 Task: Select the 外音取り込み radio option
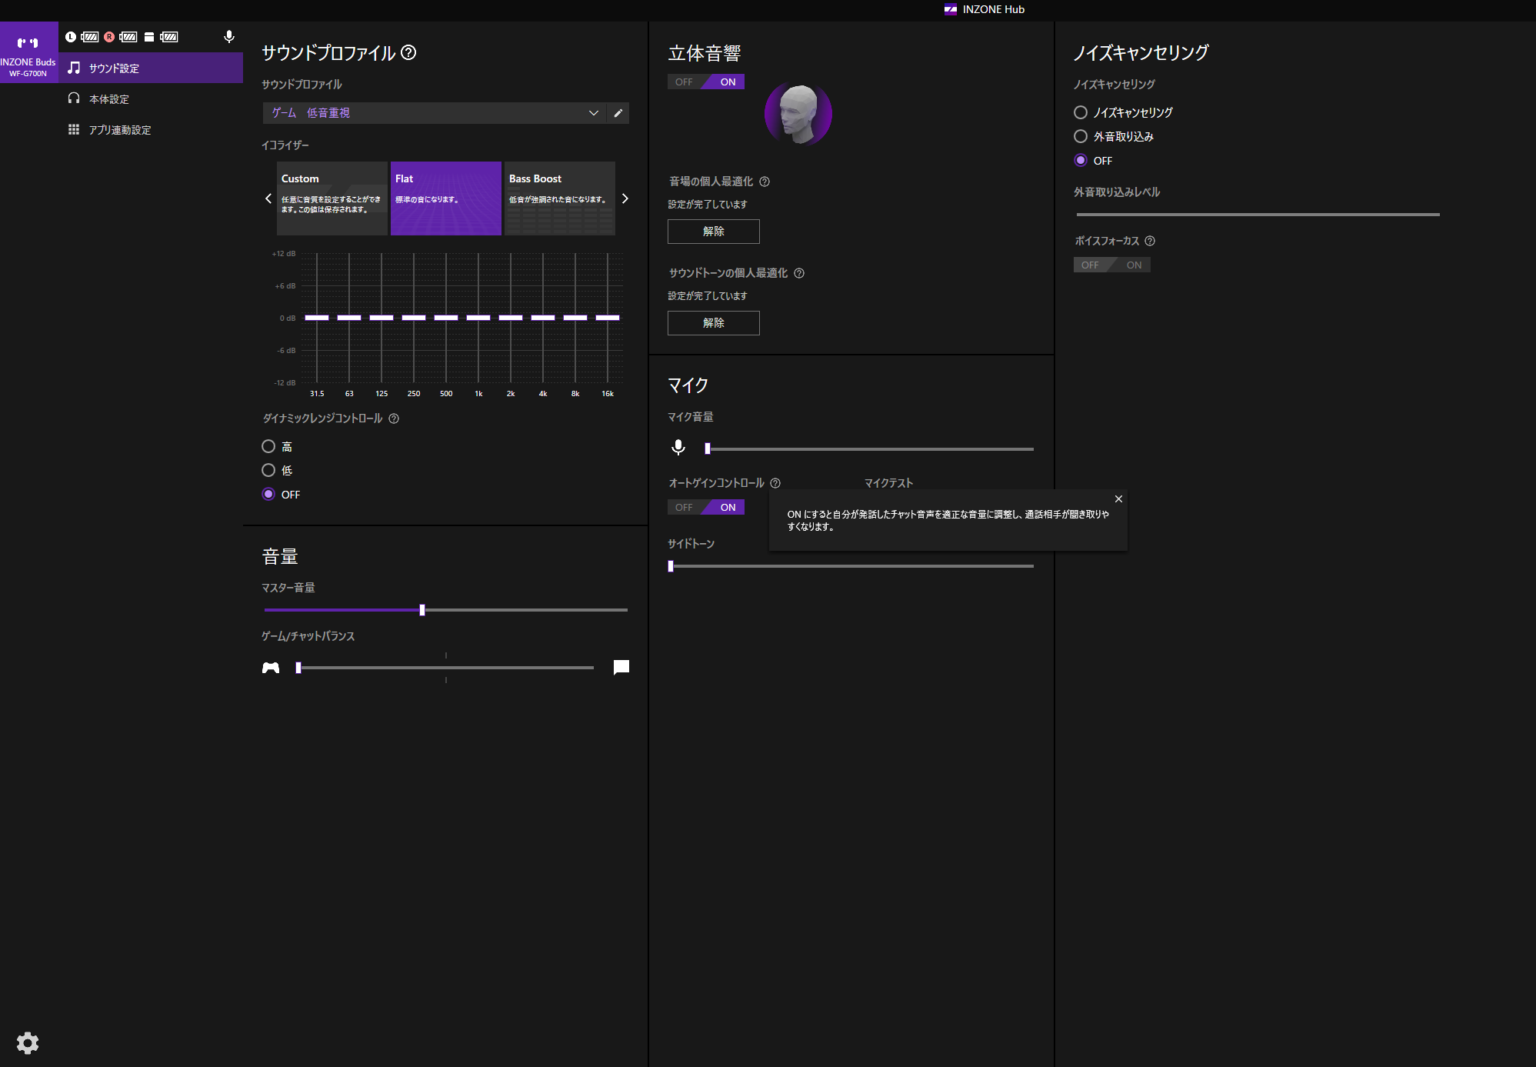pos(1081,137)
